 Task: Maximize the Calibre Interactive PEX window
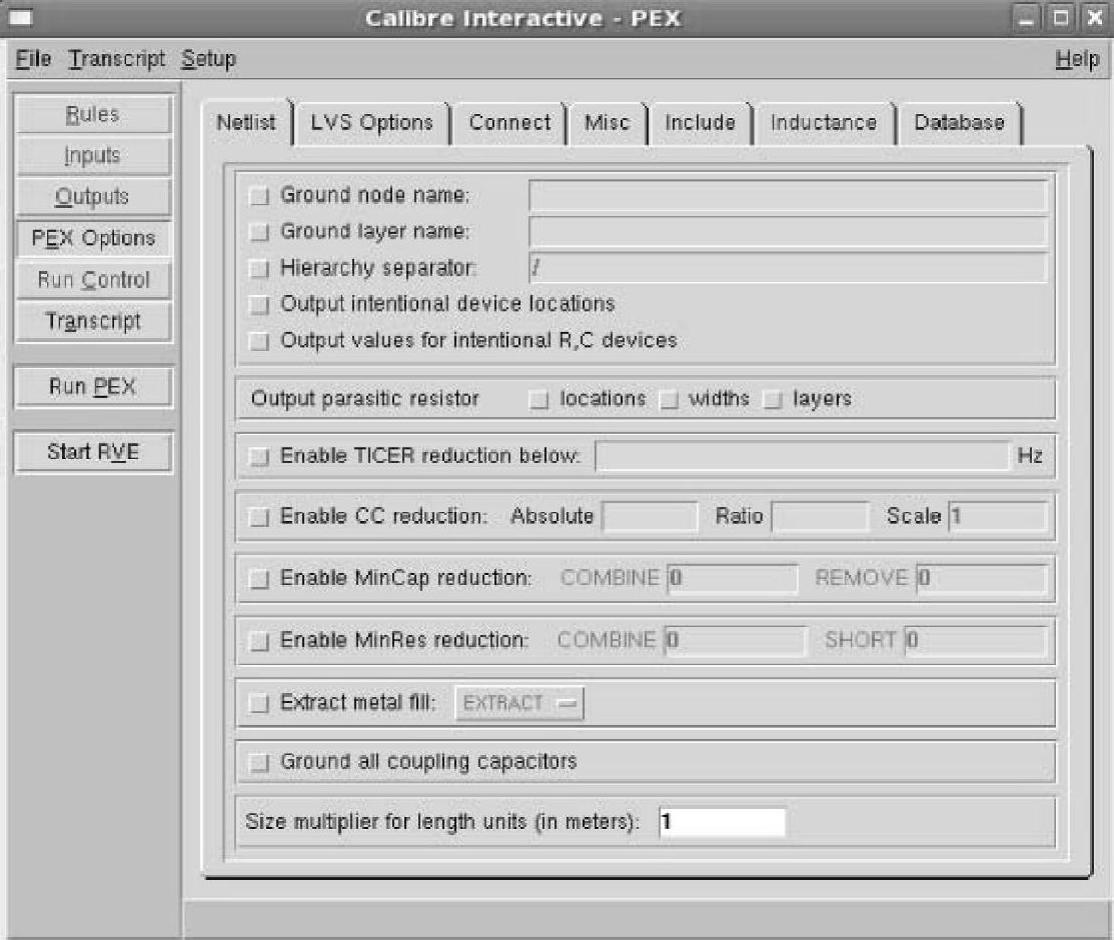coord(1061,18)
